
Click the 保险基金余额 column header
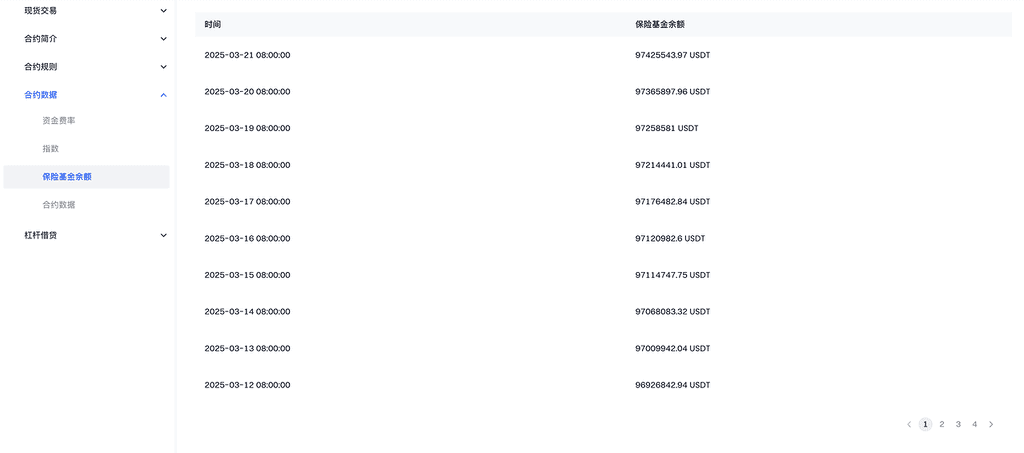tap(660, 23)
